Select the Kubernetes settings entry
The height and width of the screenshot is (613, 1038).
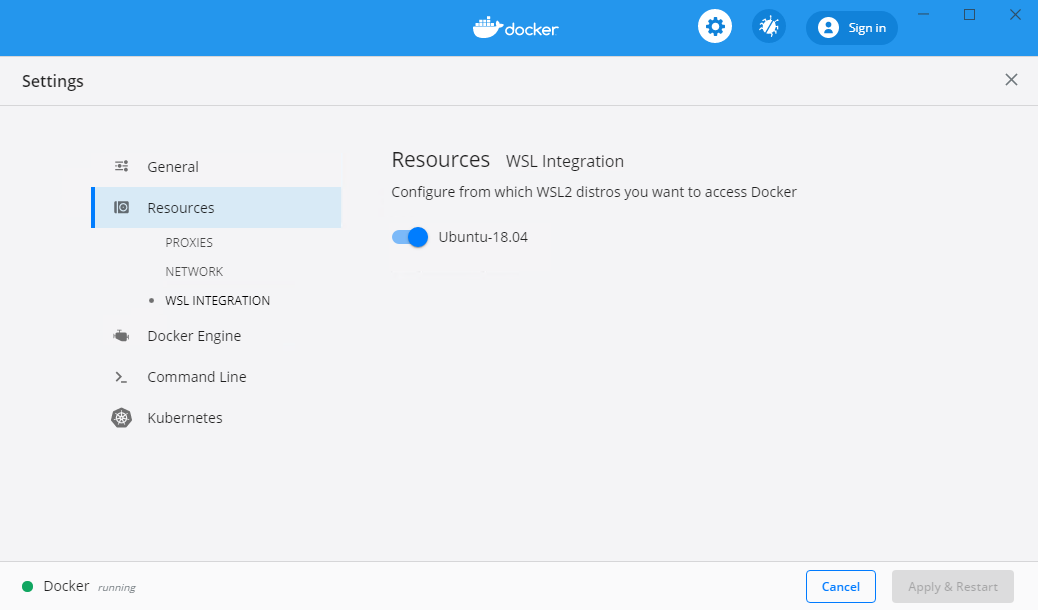click(x=185, y=418)
